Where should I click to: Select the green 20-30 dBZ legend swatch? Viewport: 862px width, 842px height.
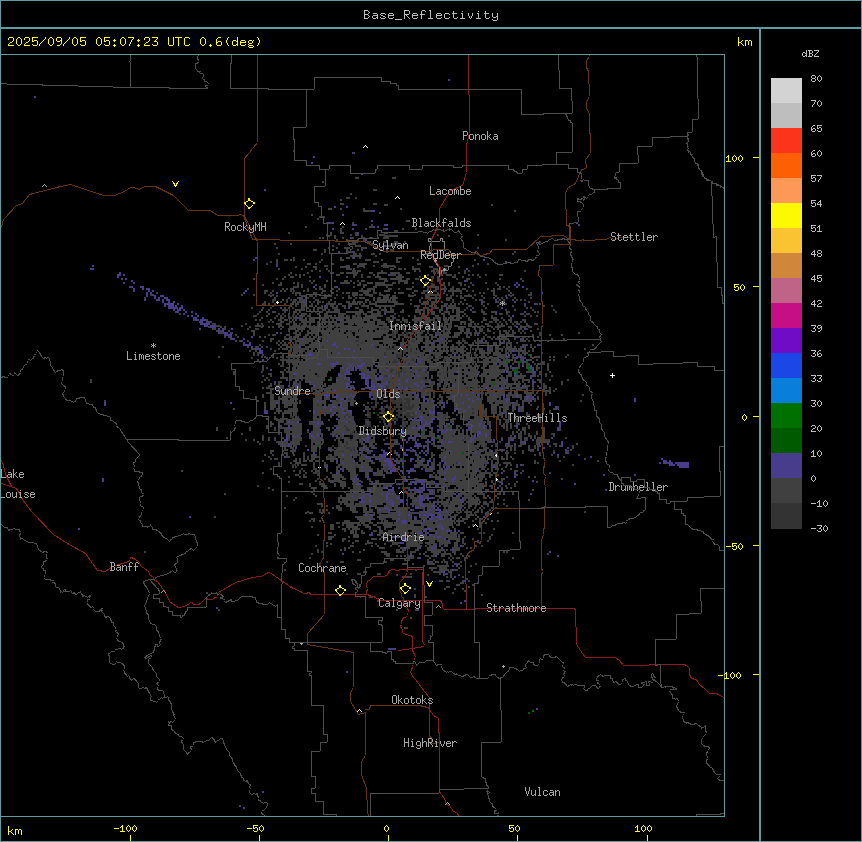tap(786, 416)
